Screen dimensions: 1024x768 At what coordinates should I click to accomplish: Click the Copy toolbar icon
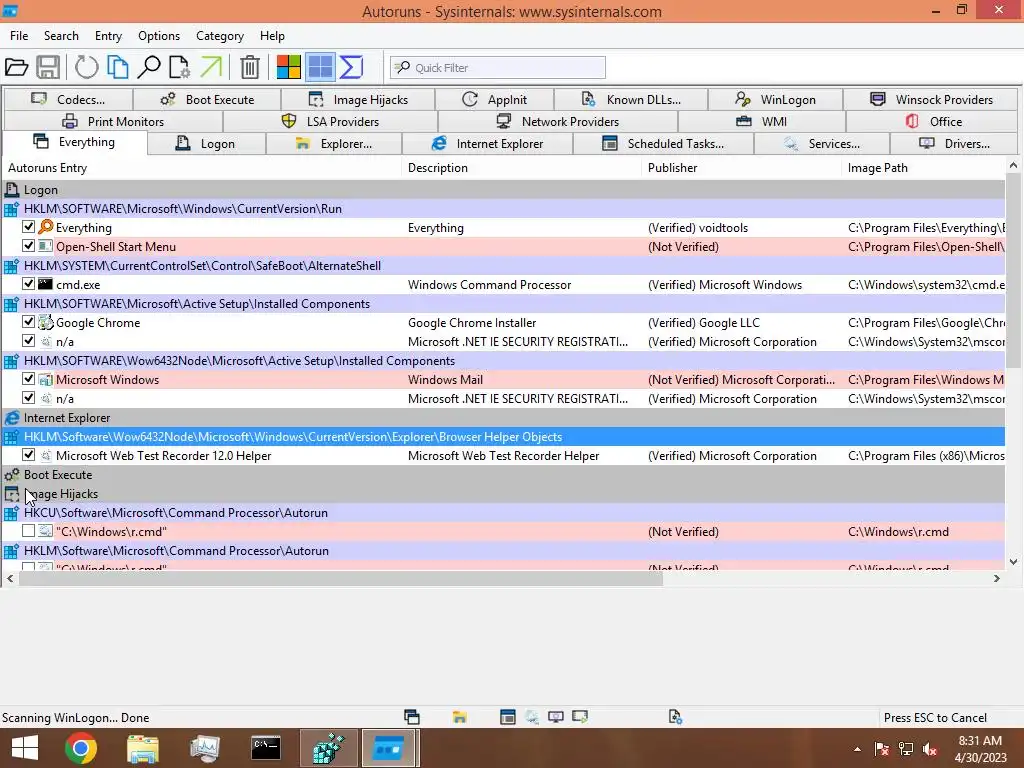tap(118, 67)
